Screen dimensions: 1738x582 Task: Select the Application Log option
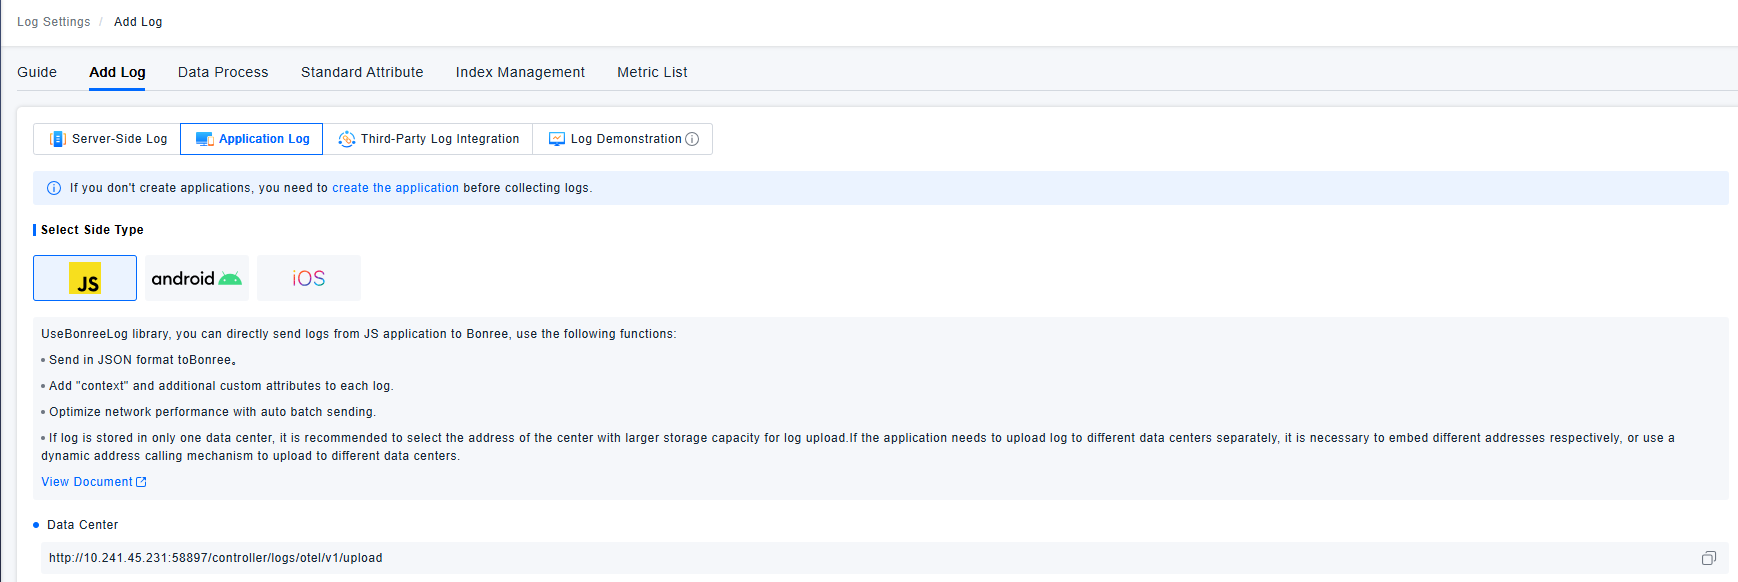252,139
